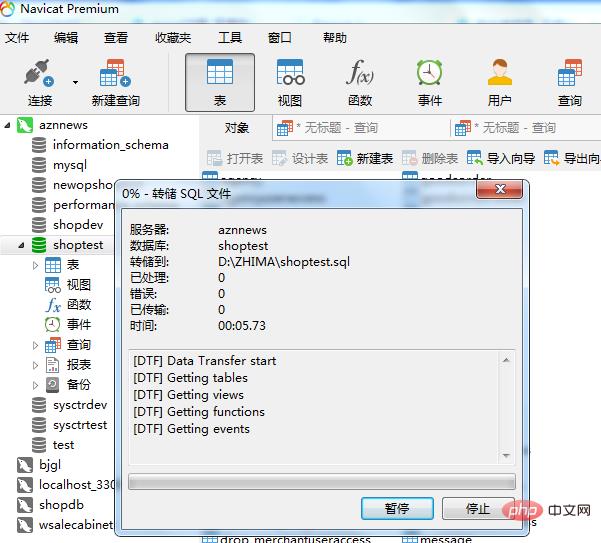
Task: Close the 转储 SQL 文件 dialog
Action: (499, 189)
